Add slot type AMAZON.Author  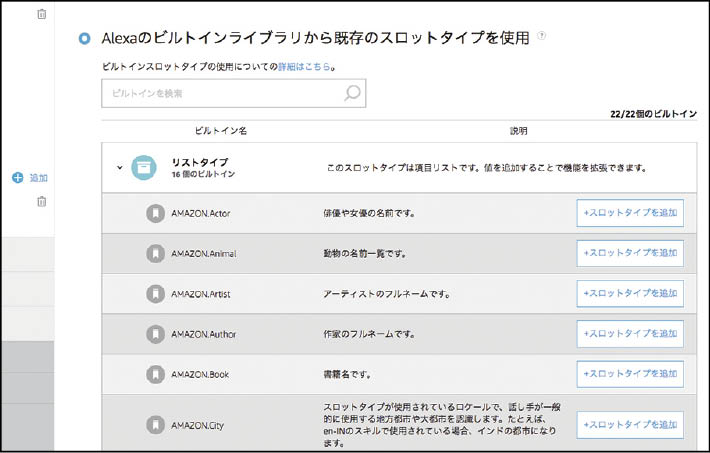coord(630,334)
